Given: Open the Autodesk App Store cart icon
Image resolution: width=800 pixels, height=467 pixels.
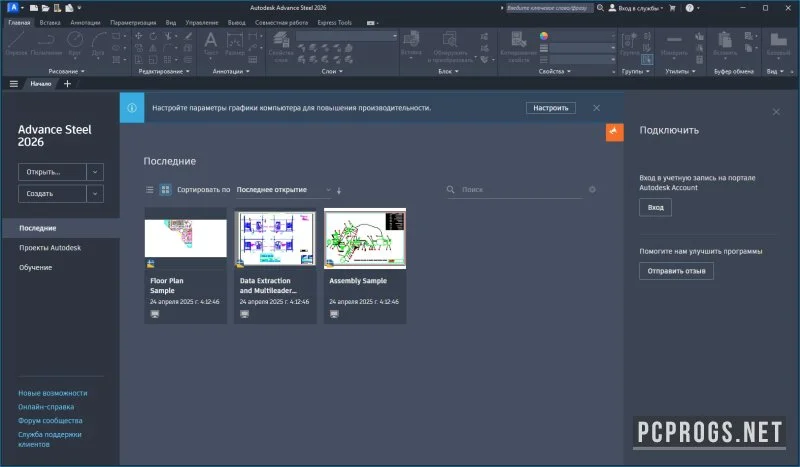Looking at the screenshot, I should pyautogui.click(x=672, y=8).
